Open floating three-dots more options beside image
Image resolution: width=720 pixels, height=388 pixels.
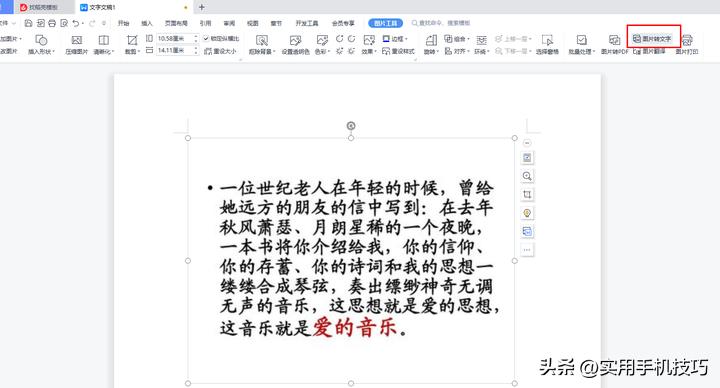click(527, 250)
